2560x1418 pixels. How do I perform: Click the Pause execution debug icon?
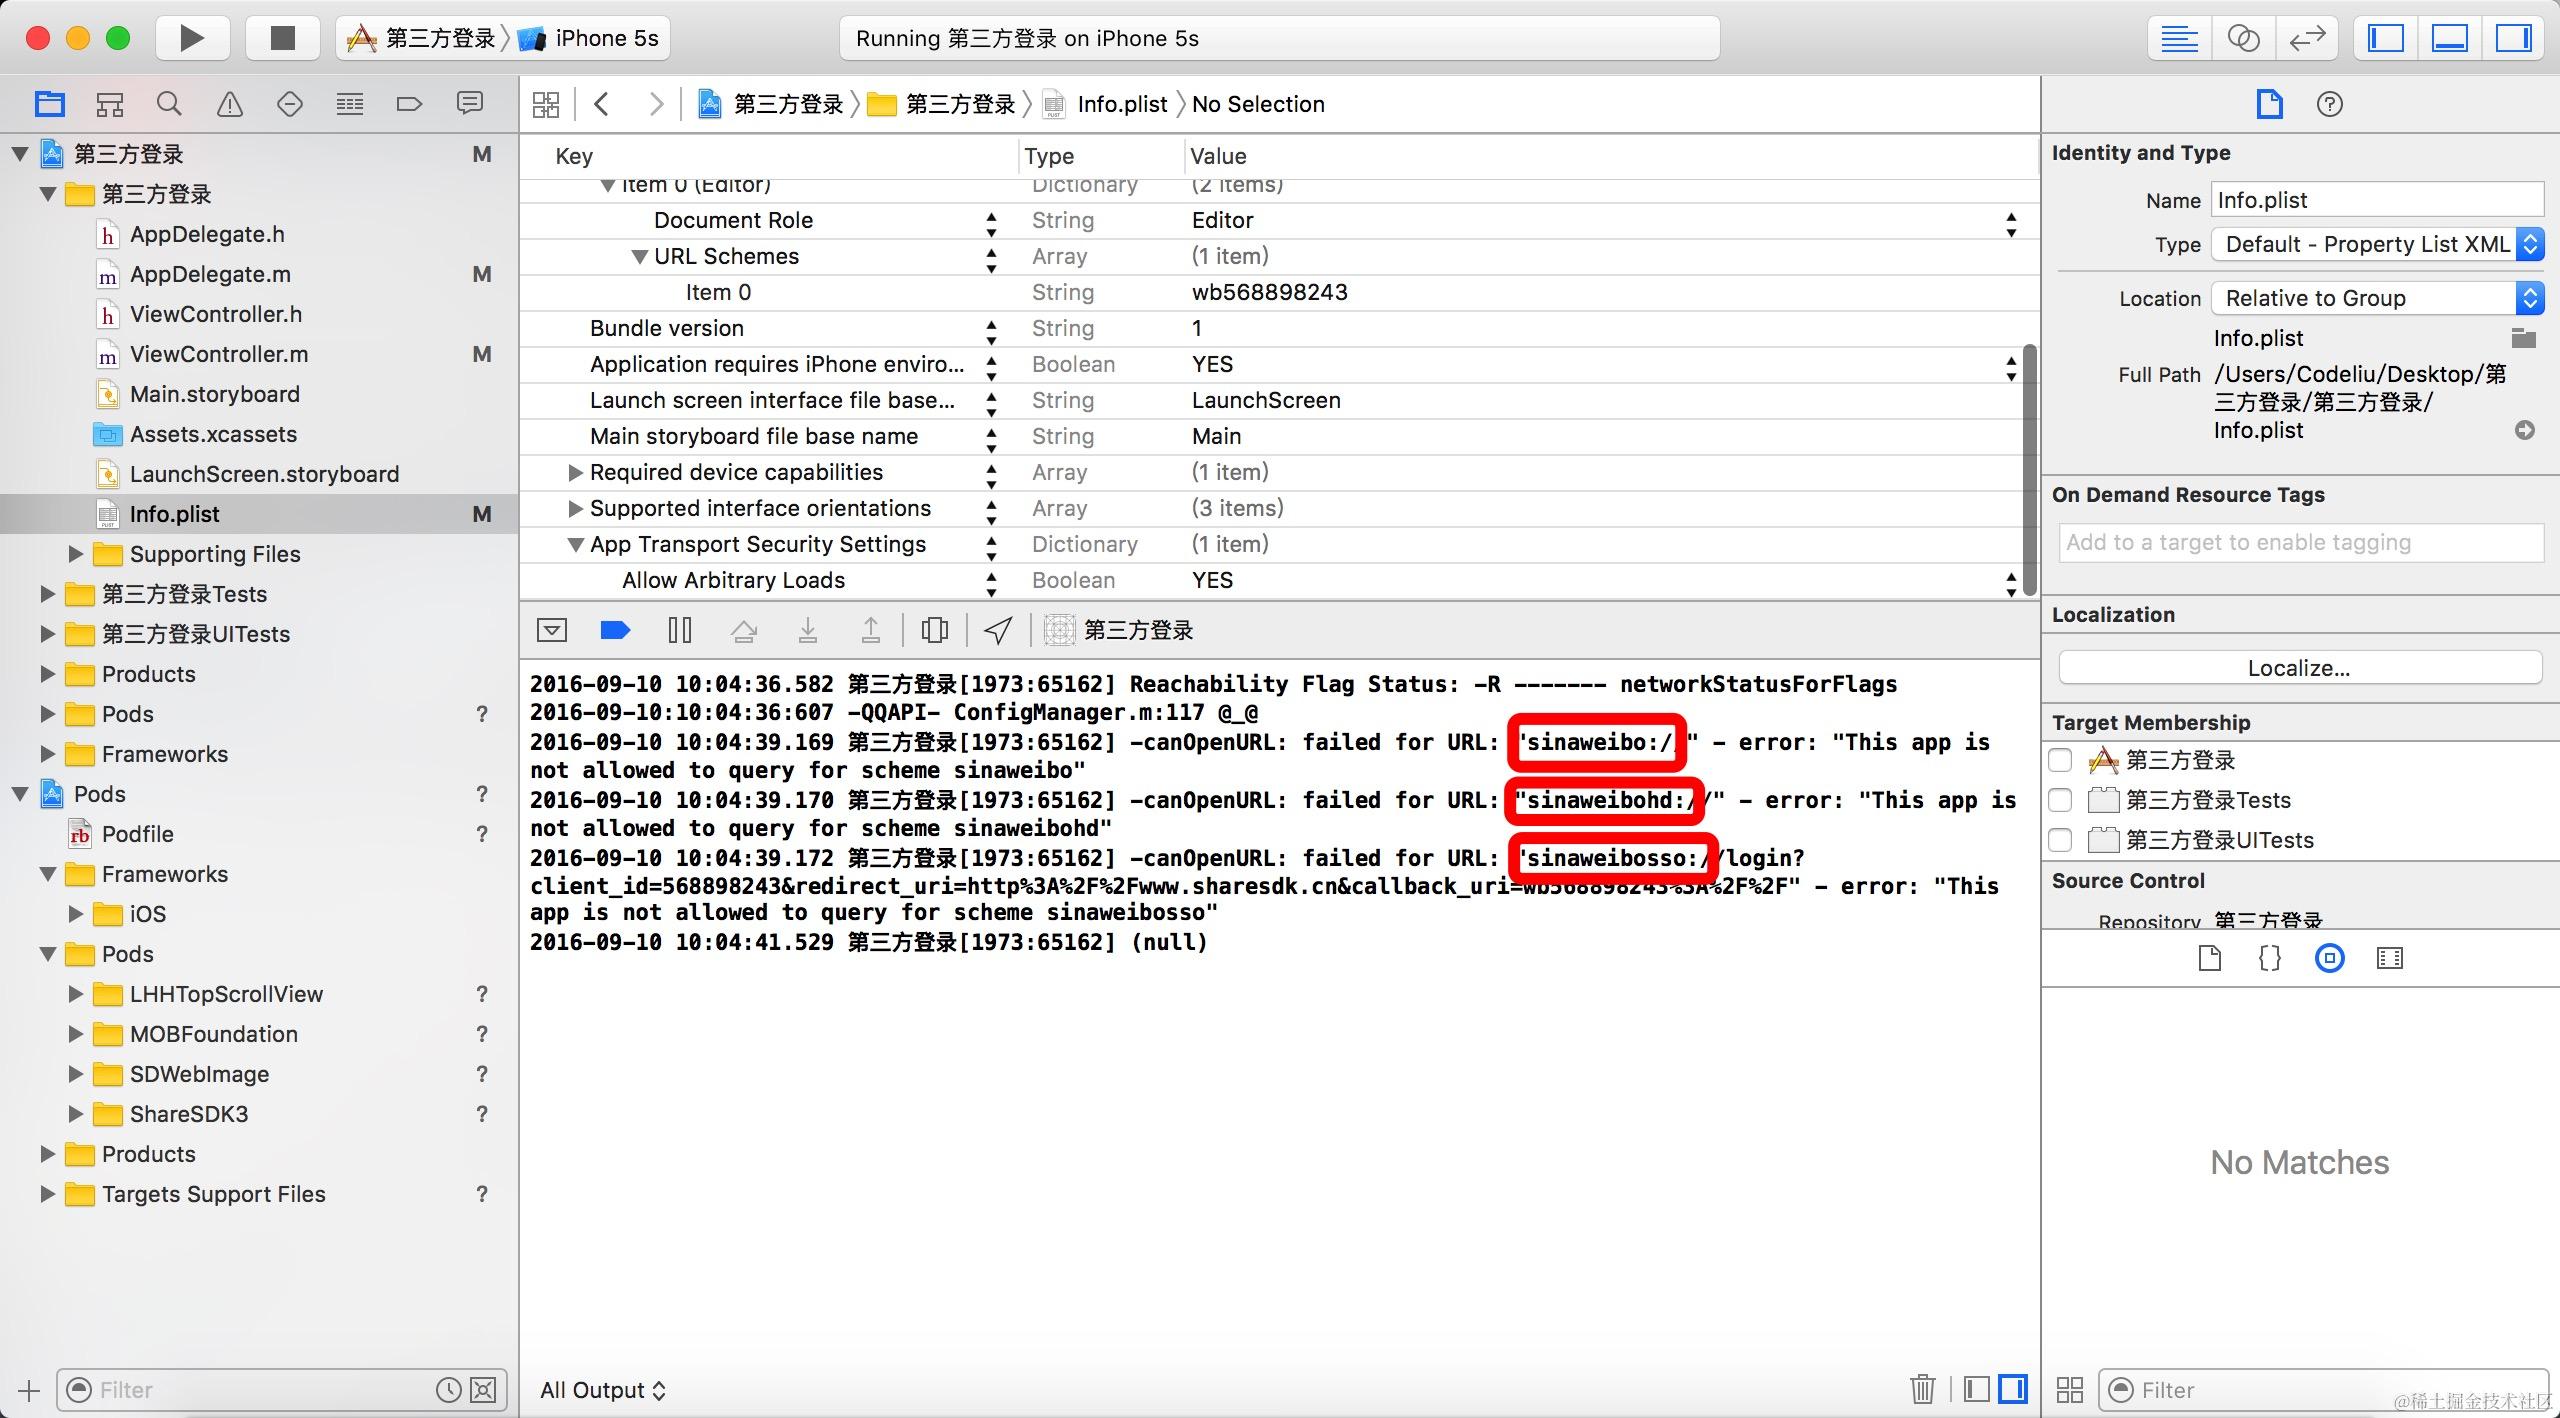[679, 630]
